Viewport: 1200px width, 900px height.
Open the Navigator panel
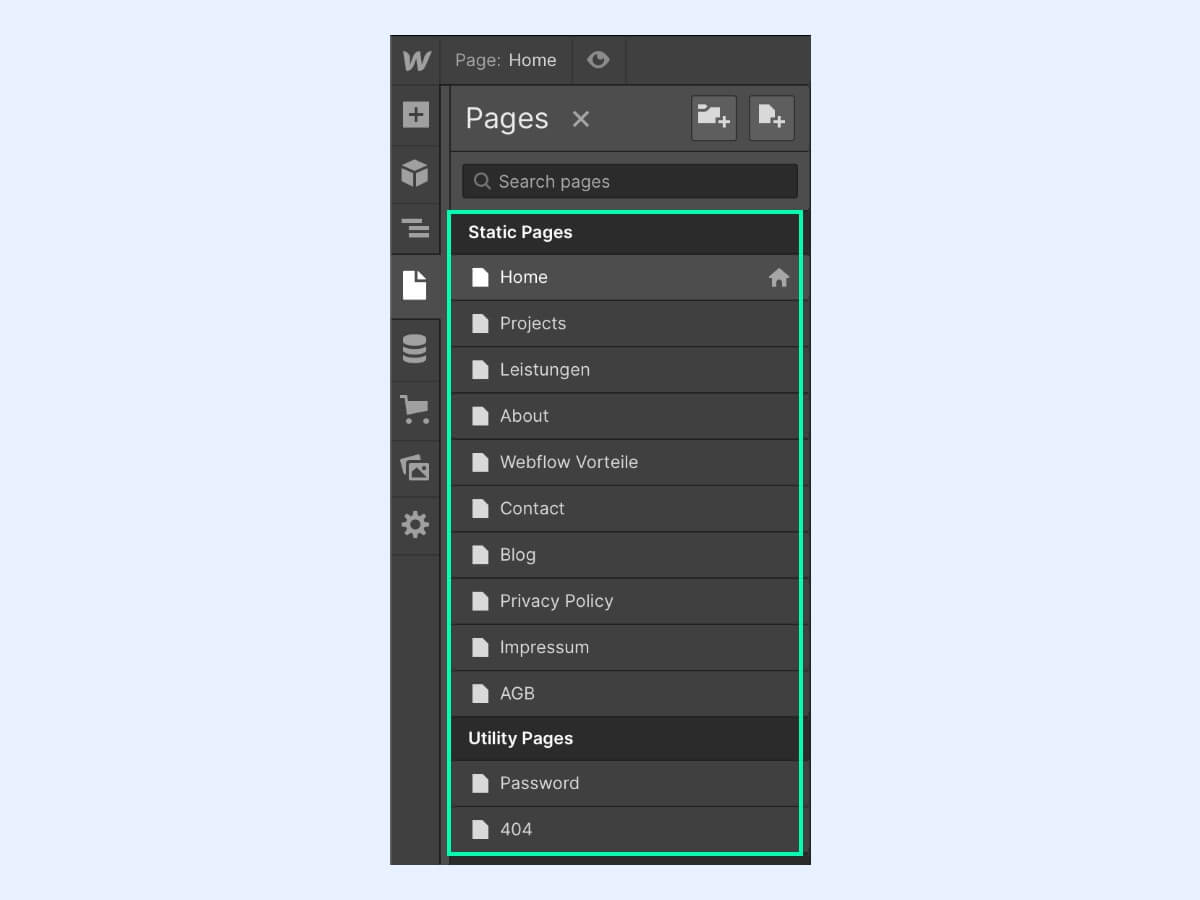[414, 228]
